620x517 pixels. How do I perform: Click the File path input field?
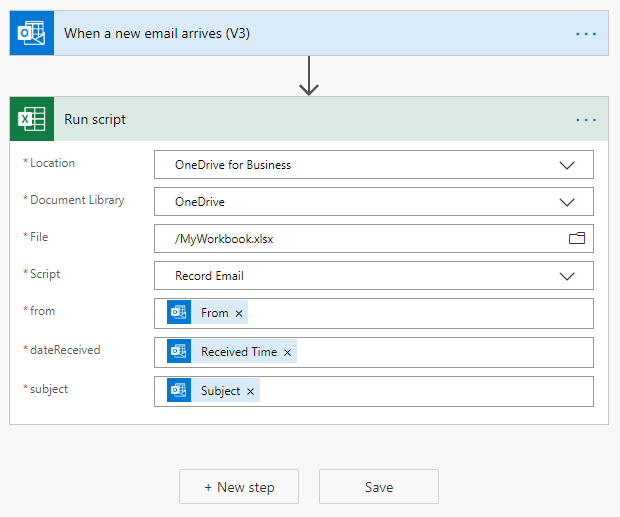click(x=360, y=239)
